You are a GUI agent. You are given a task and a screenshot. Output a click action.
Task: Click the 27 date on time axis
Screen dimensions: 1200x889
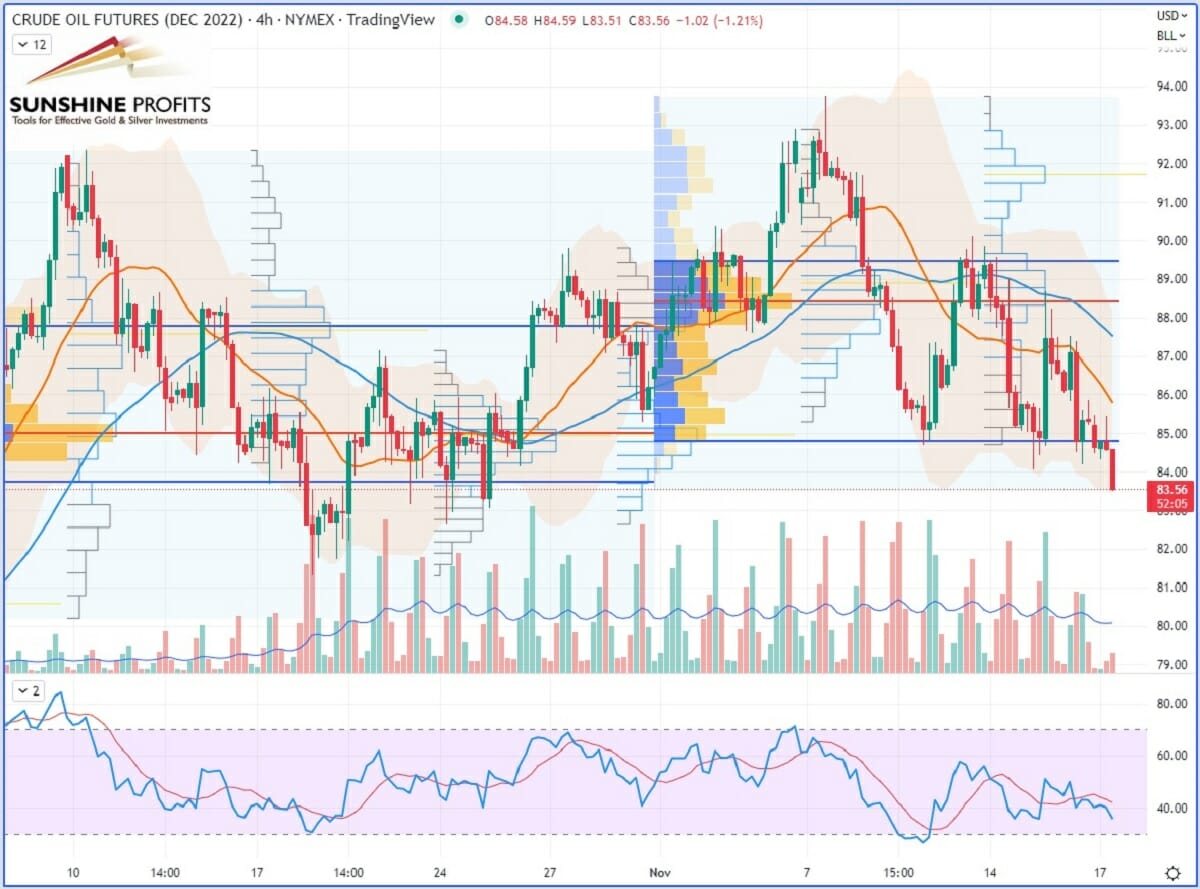550,872
